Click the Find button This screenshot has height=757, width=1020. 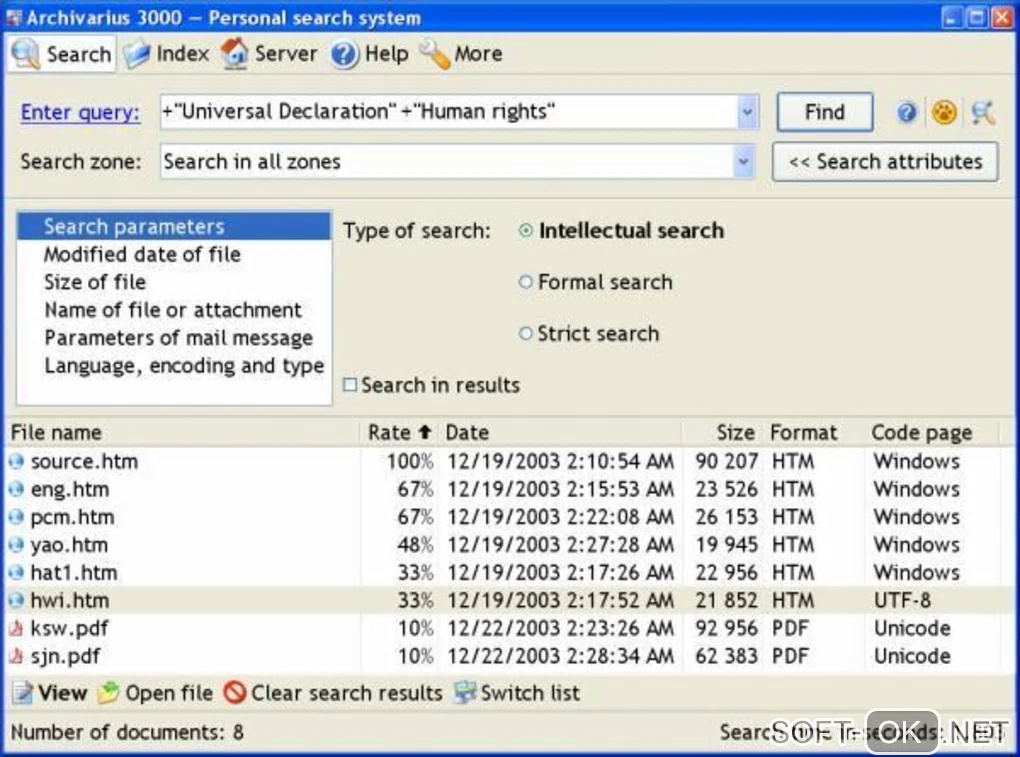[824, 112]
